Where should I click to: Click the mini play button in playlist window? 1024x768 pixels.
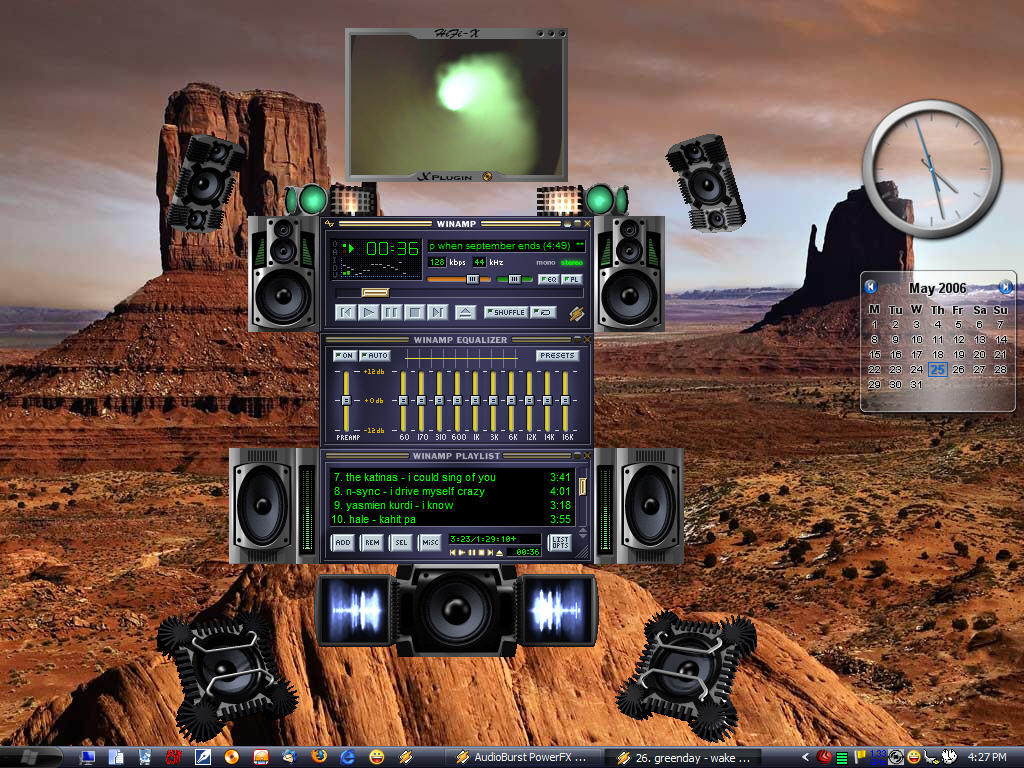[462, 552]
